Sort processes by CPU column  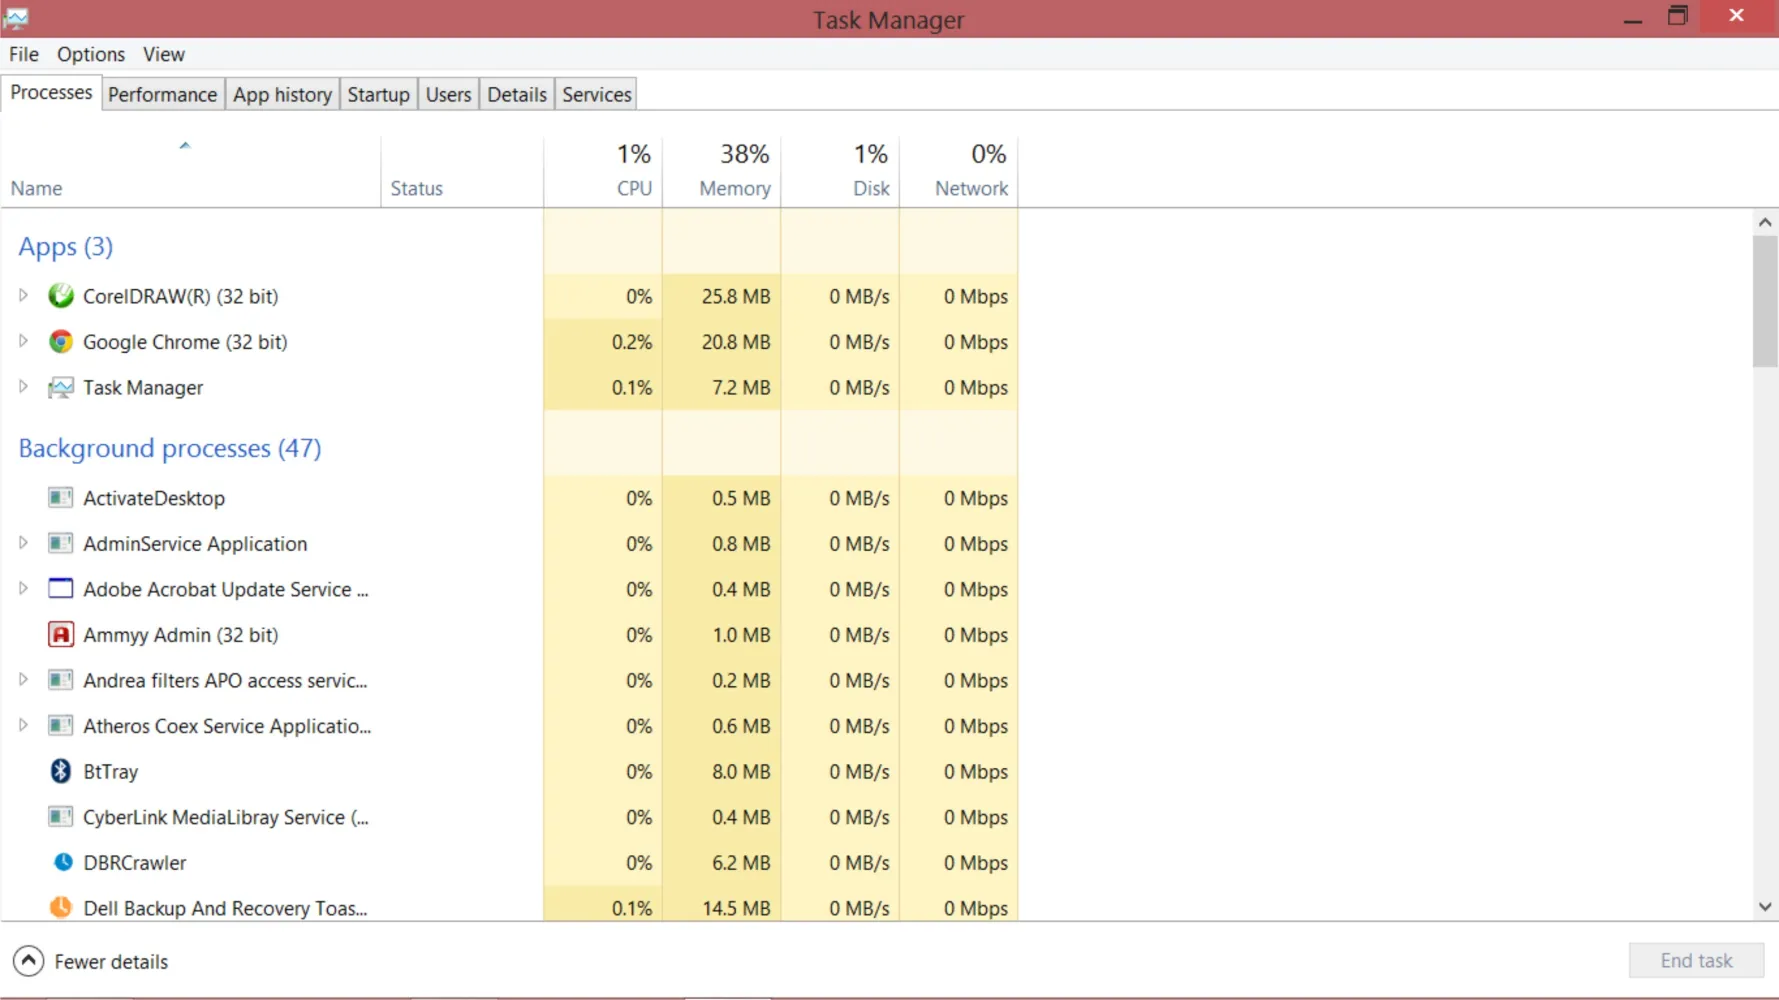(603, 172)
